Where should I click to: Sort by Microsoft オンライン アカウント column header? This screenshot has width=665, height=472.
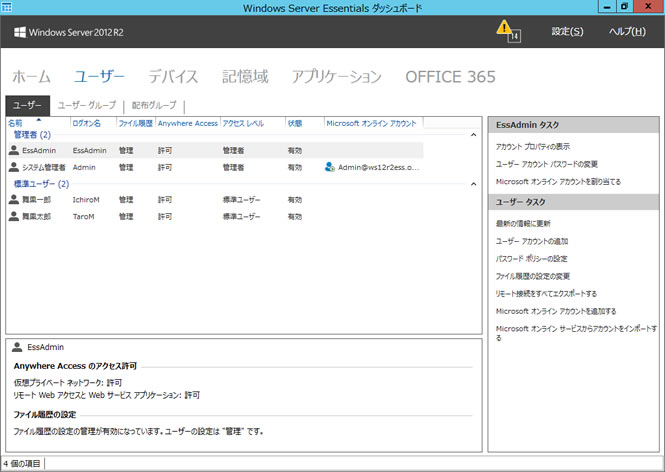click(x=372, y=123)
